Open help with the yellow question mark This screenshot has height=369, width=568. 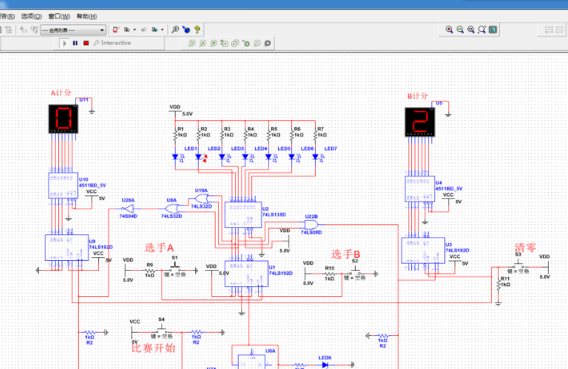[197, 30]
